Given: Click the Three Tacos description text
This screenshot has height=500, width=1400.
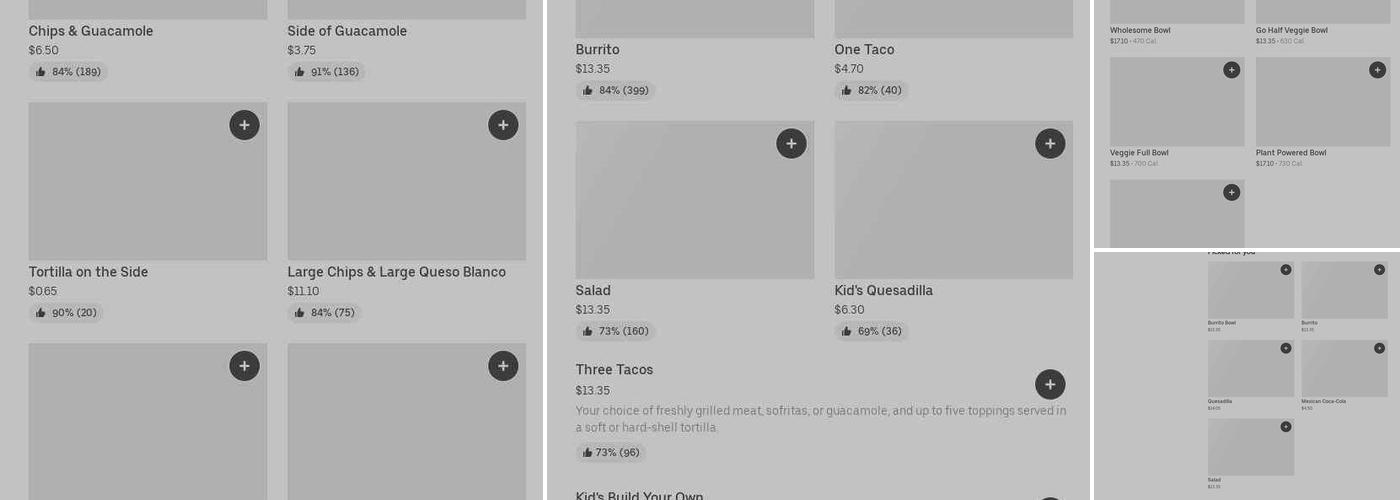Looking at the screenshot, I should (820, 419).
